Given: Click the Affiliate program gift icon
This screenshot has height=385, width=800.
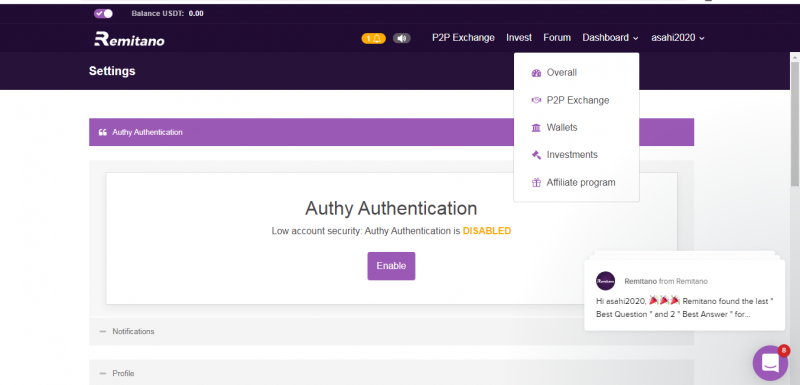Looking at the screenshot, I should point(536,183).
